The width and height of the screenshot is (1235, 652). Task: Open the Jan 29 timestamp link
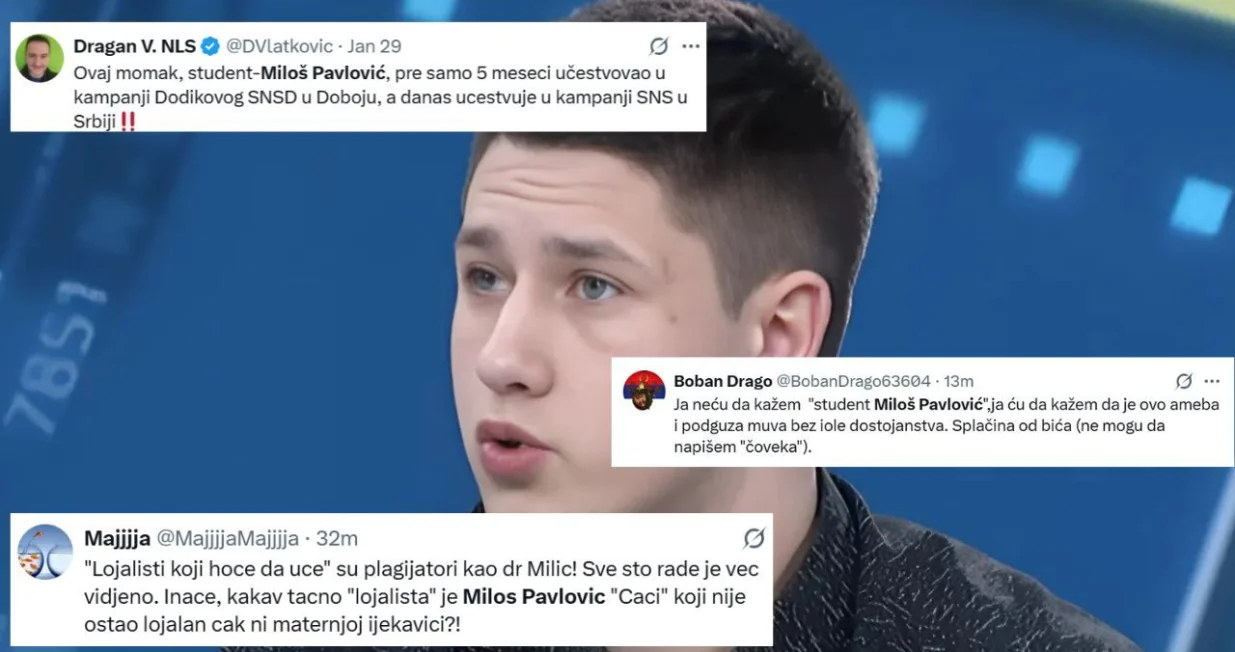click(375, 46)
